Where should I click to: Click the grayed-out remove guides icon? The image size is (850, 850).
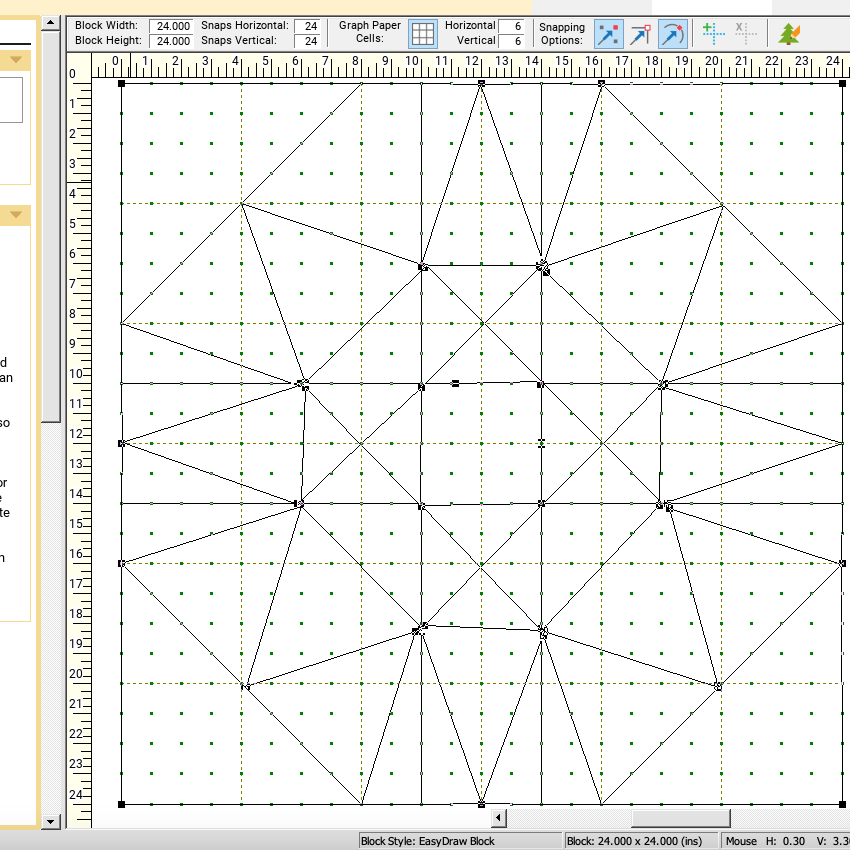[743, 34]
